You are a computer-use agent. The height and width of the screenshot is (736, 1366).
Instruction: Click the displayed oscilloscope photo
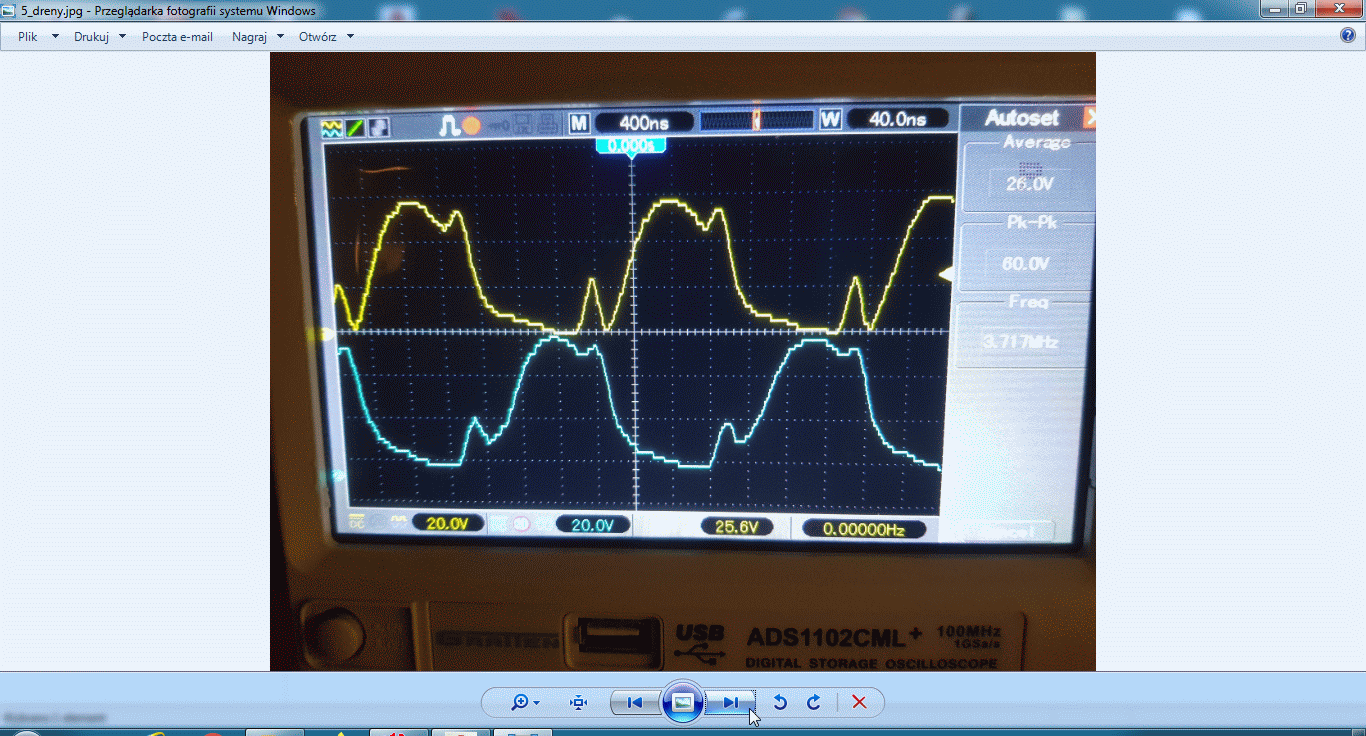[x=682, y=360]
